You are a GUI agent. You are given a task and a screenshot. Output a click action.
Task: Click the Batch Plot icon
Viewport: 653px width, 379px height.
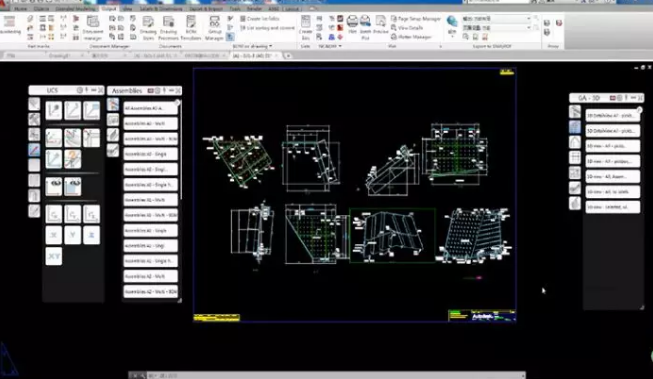click(365, 27)
